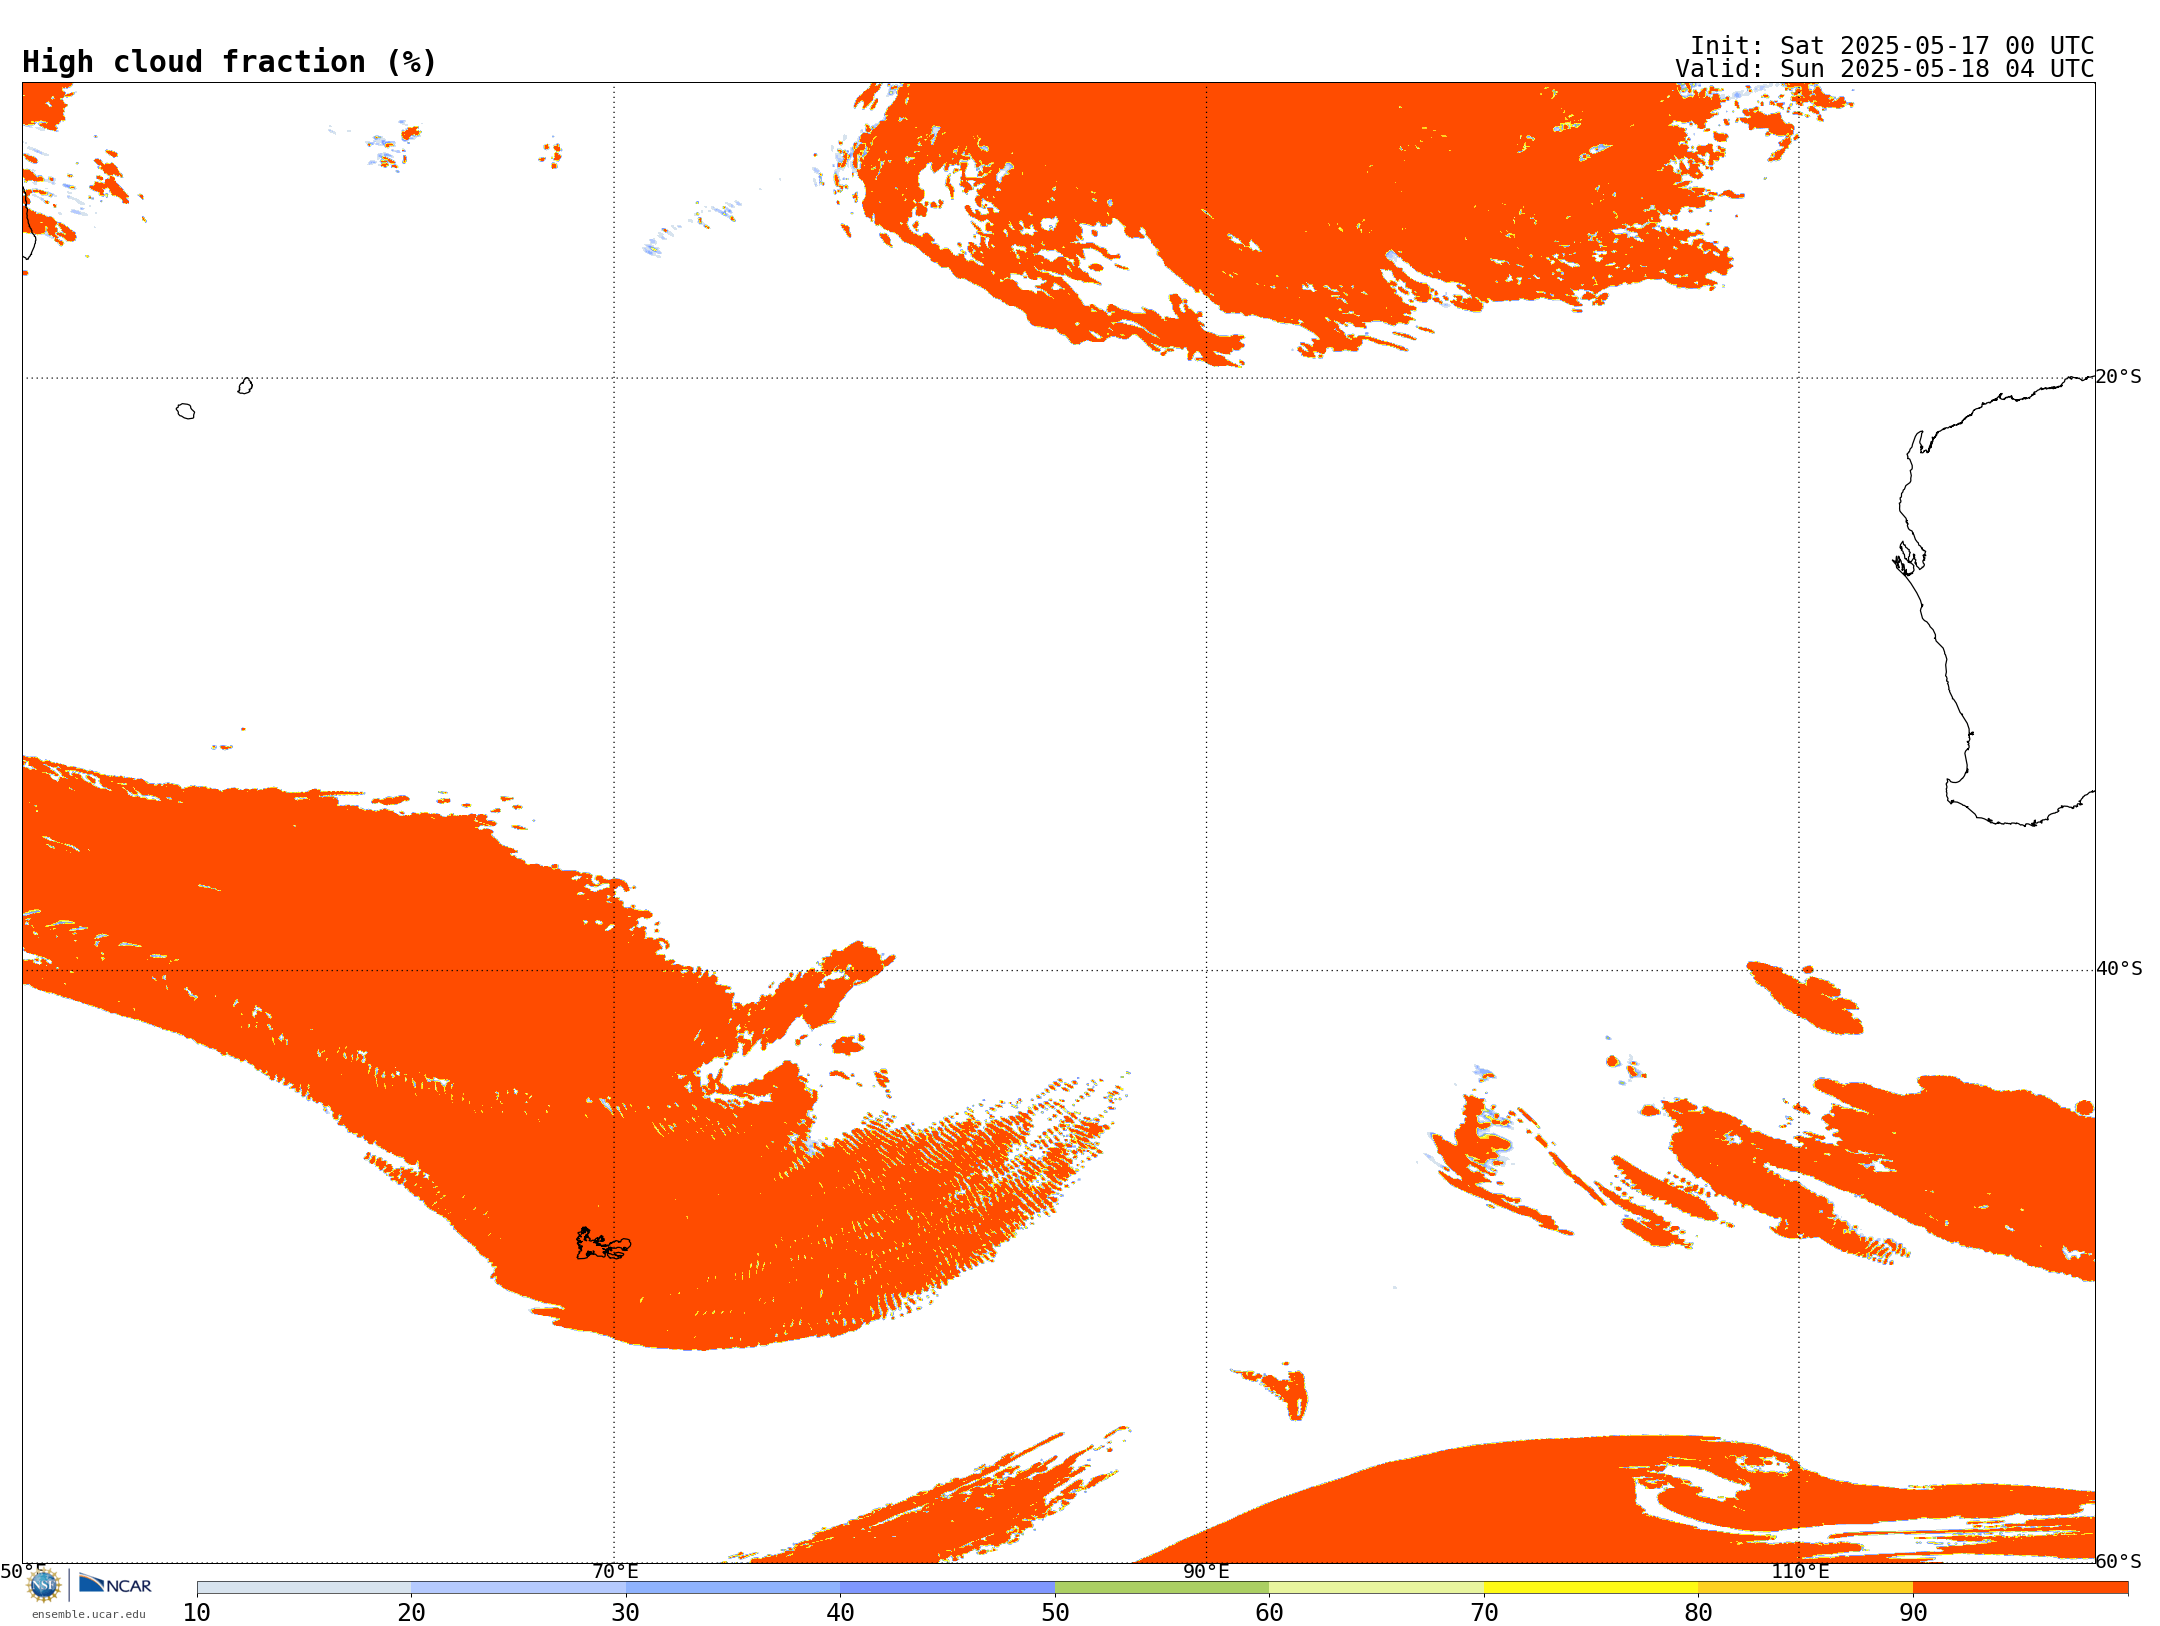
Task: Click the colorbar tick label 90
Action: pyautogui.click(x=1913, y=1613)
